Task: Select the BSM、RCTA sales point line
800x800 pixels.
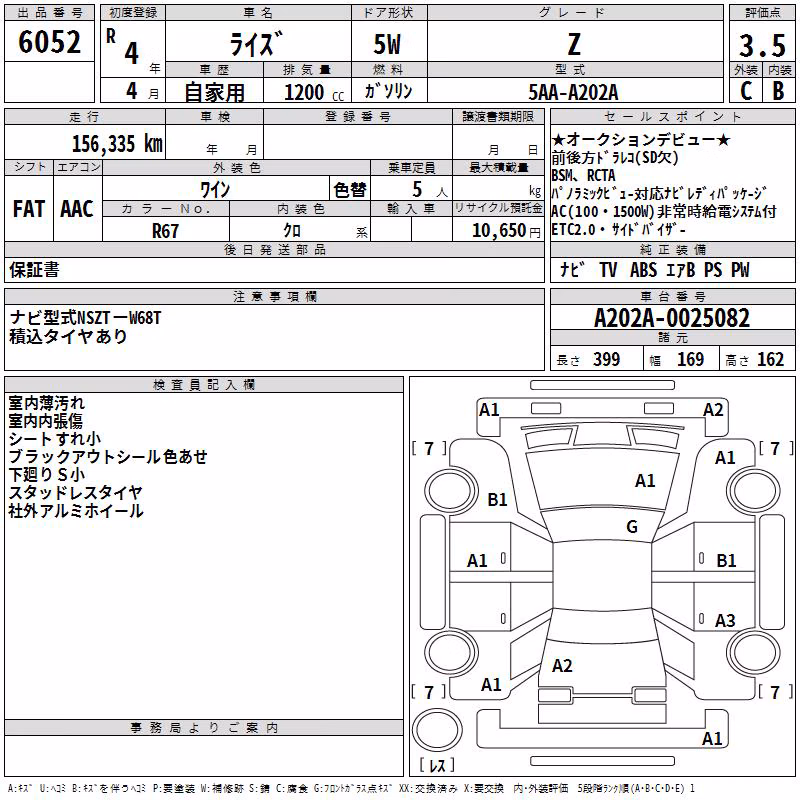Action: [584, 176]
